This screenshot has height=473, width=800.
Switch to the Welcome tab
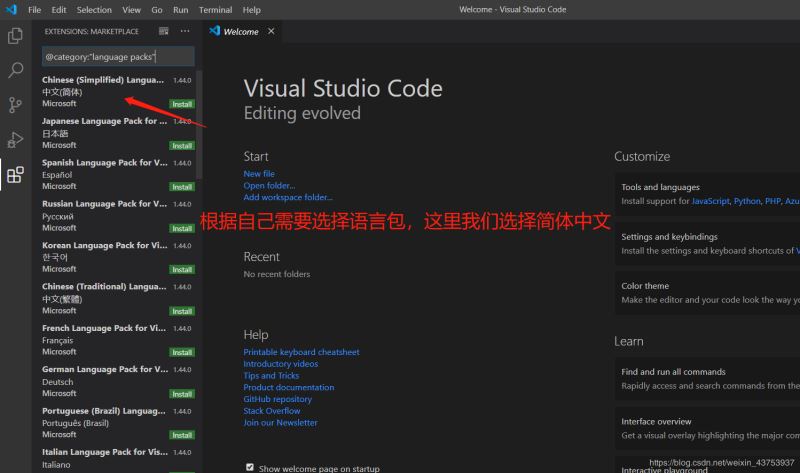pyautogui.click(x=241, y=32)
